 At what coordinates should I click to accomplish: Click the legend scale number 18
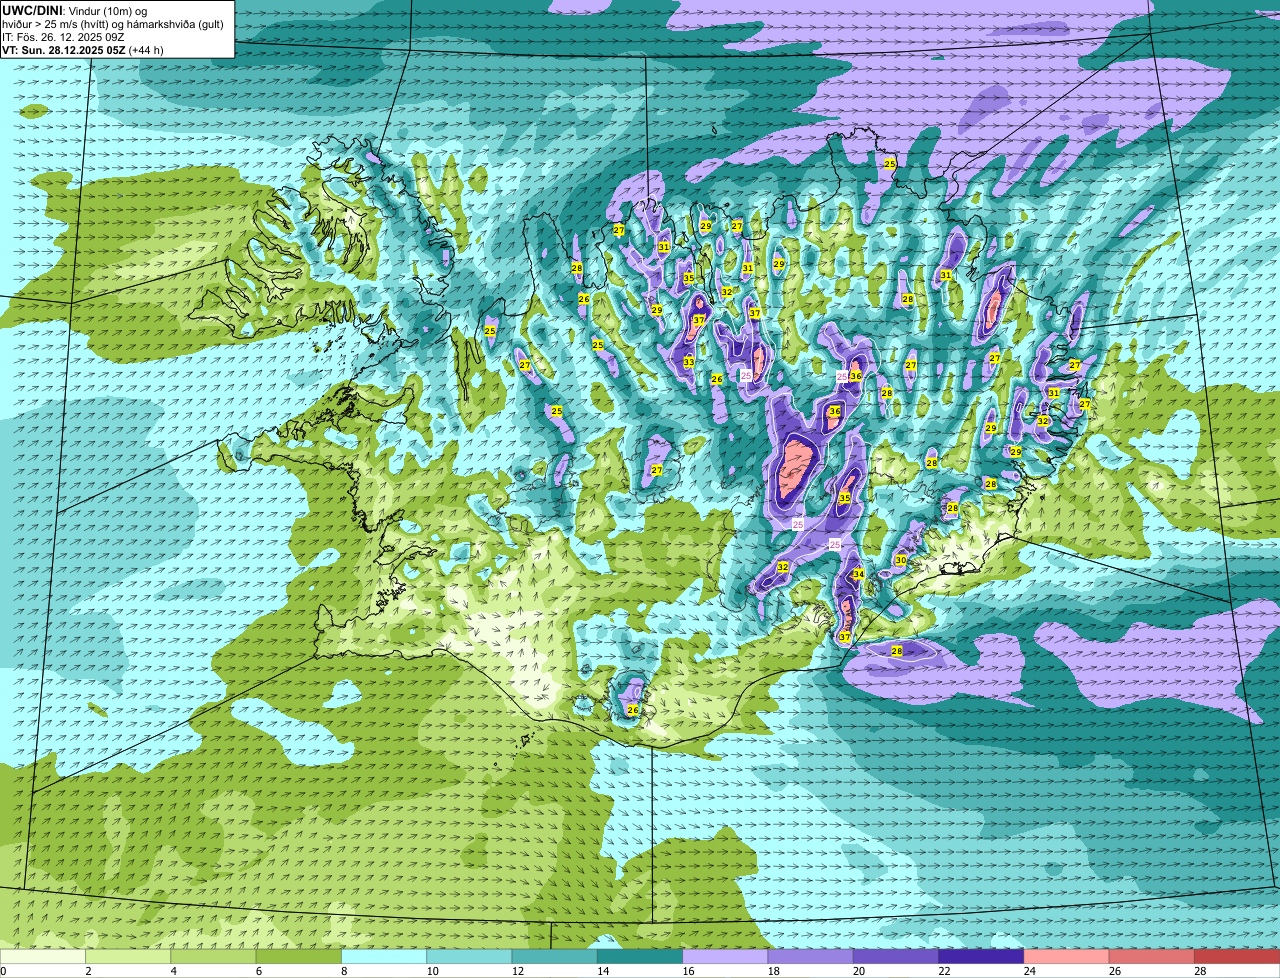pos(773,971)
